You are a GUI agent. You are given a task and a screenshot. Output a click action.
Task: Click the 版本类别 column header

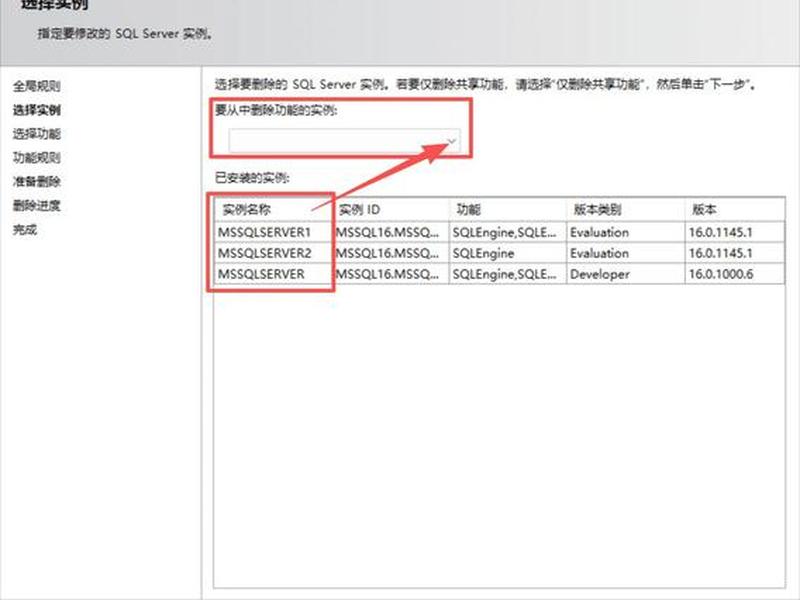click(626, 209)
